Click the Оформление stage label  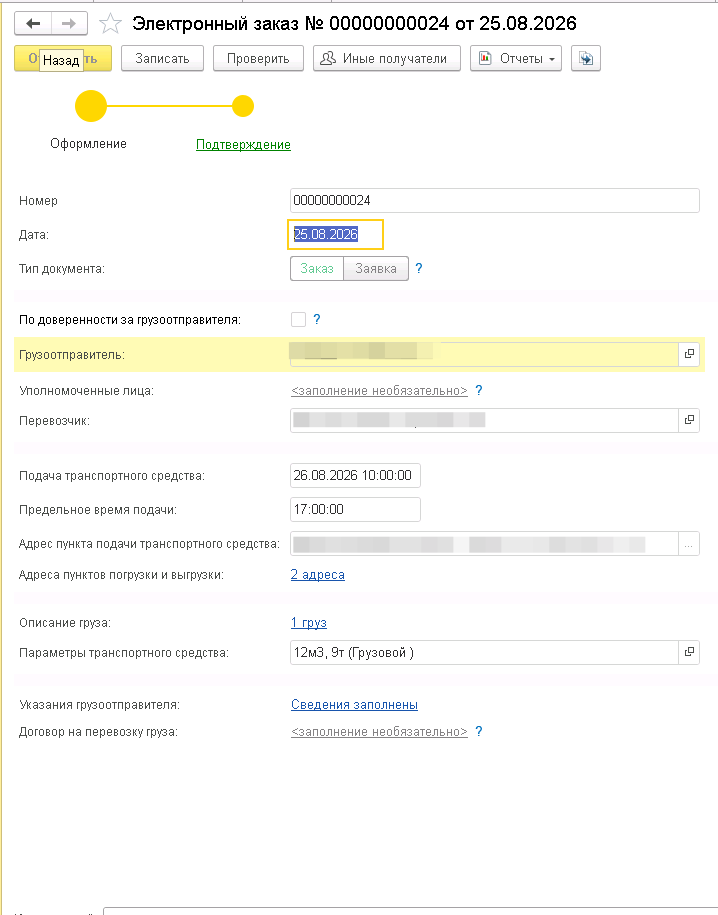pos(88,144)
